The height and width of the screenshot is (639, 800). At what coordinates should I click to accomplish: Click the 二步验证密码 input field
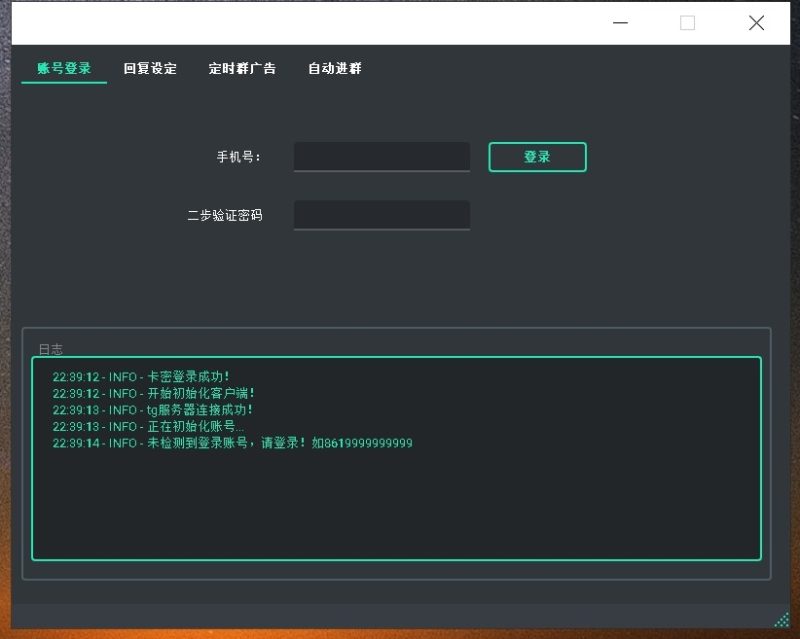[x=381, y=214]
